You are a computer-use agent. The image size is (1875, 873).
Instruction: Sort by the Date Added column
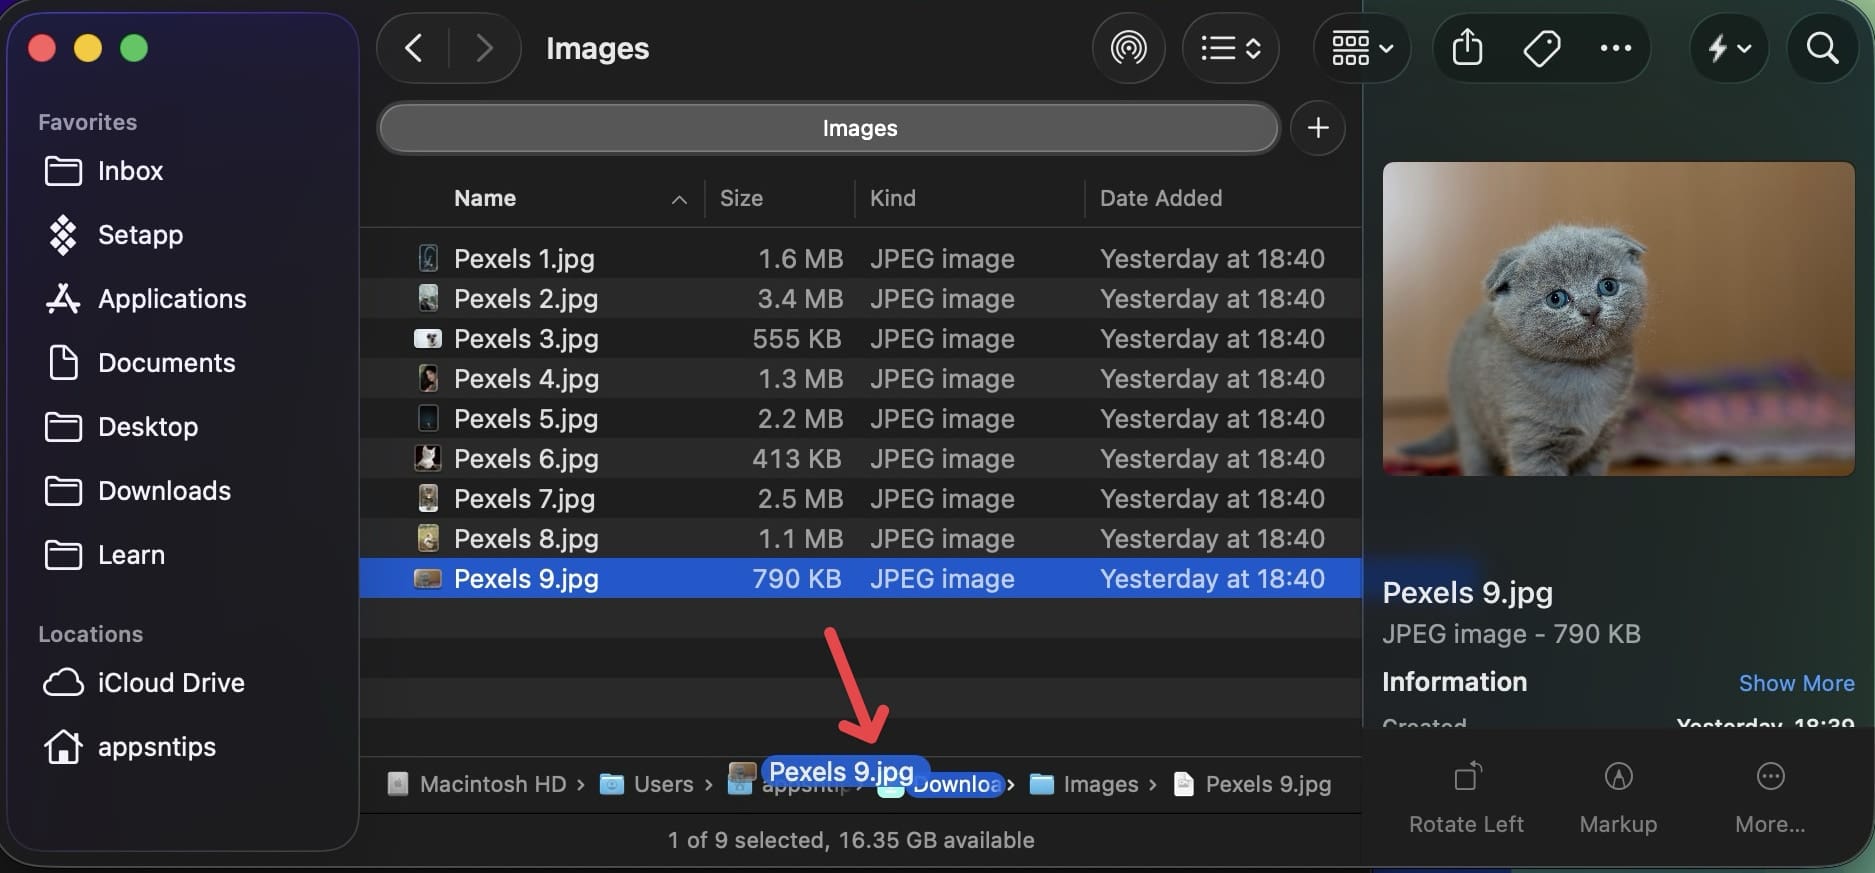pyautogui.click(x=1160, y=198)
